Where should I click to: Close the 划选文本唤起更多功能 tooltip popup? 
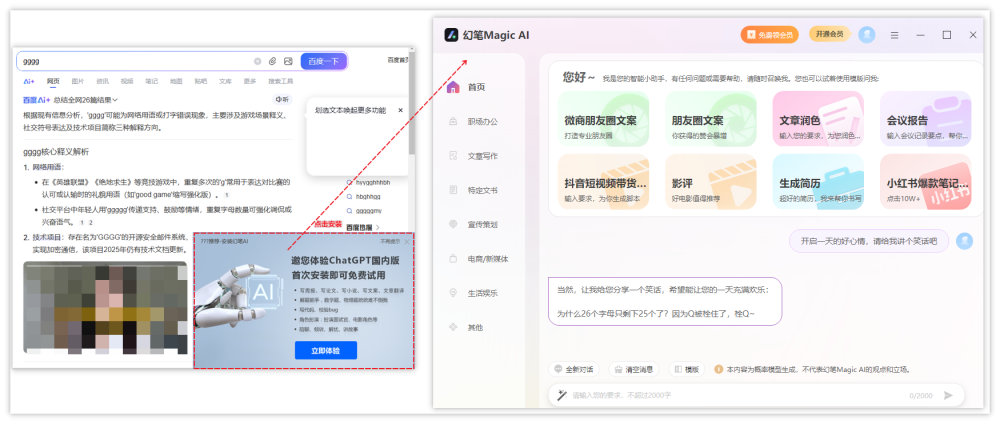[x=401, y=110]
